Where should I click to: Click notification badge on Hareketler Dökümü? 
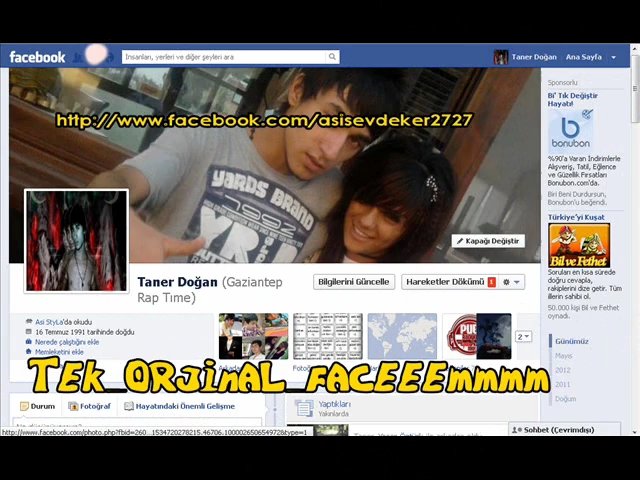492,282
